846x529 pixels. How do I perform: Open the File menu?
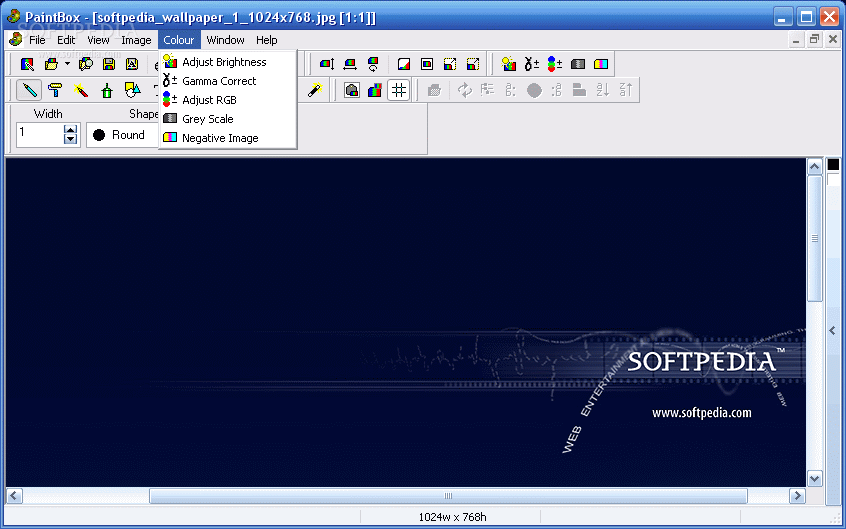coord(37,40)
